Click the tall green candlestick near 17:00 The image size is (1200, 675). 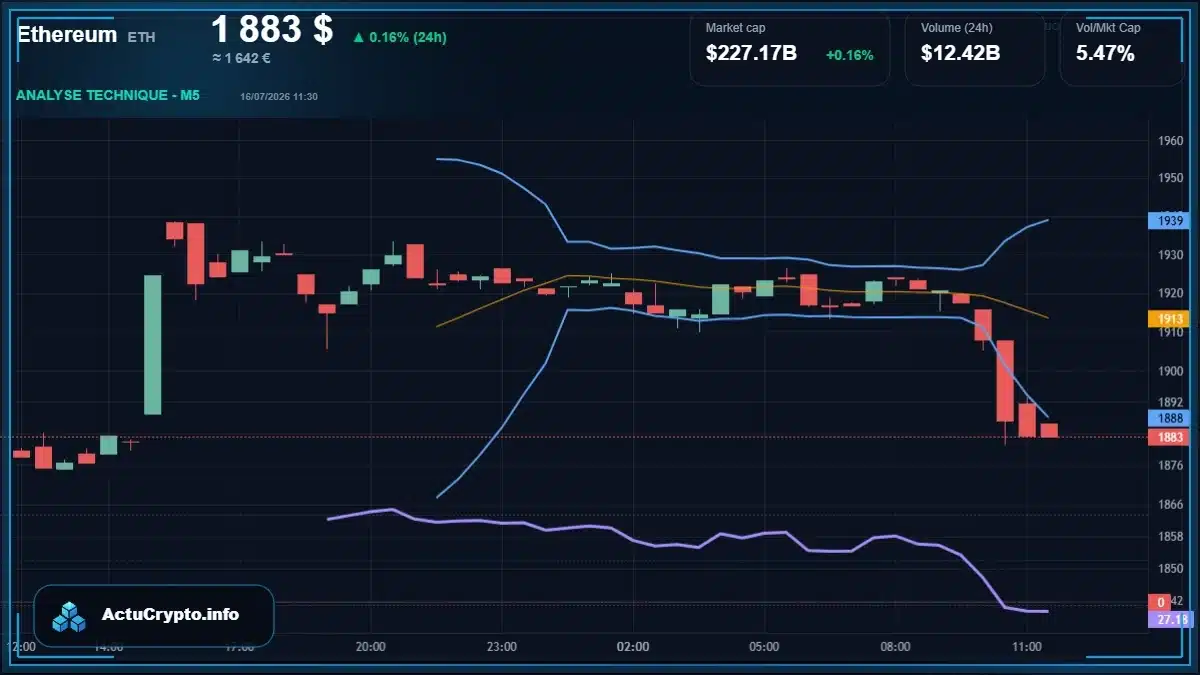point(152,344)
